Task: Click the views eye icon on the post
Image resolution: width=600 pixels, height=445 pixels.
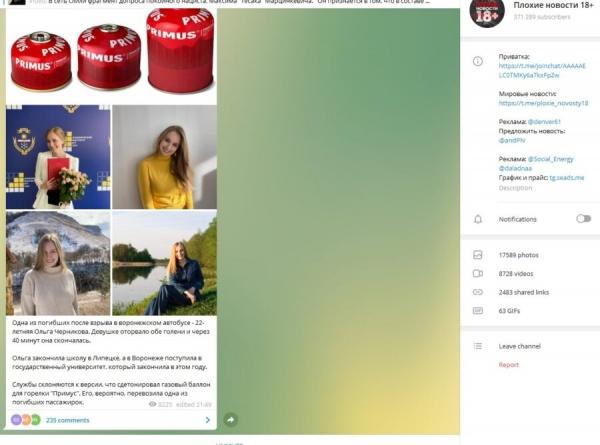Action: pyautogui.click(x=152, y=404)
